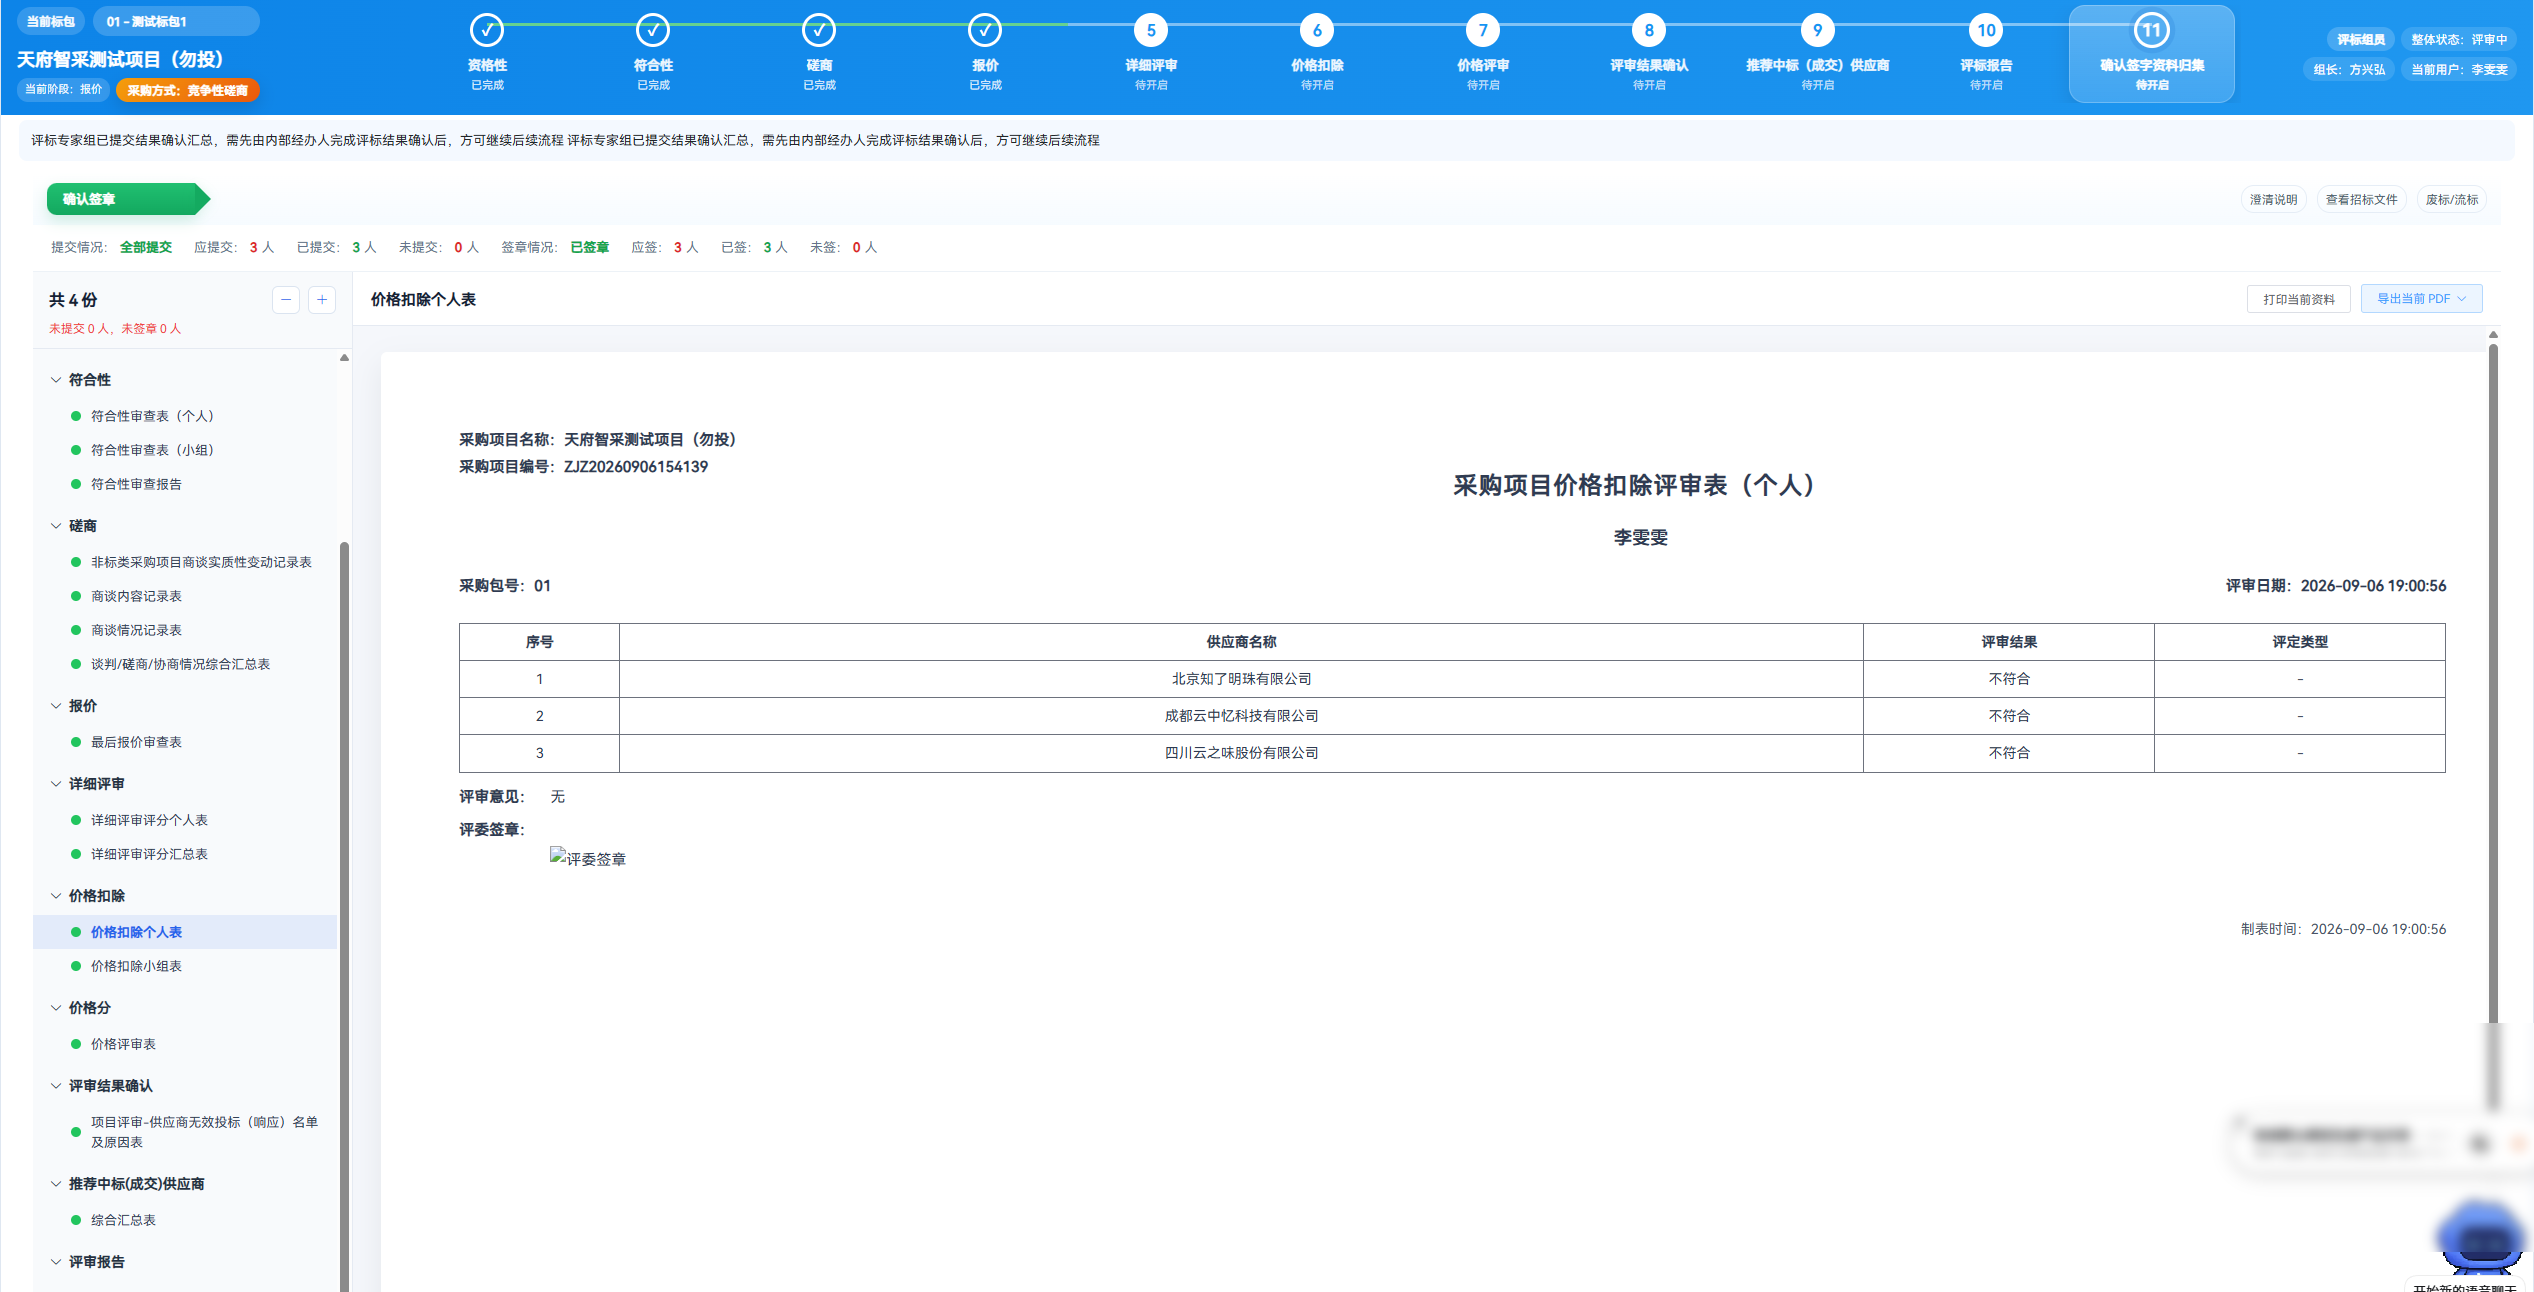Go to step 7 价格评审
Image resolution: width=2534 pixels, height=1292 pixels.
click(x=1483, y=31)
